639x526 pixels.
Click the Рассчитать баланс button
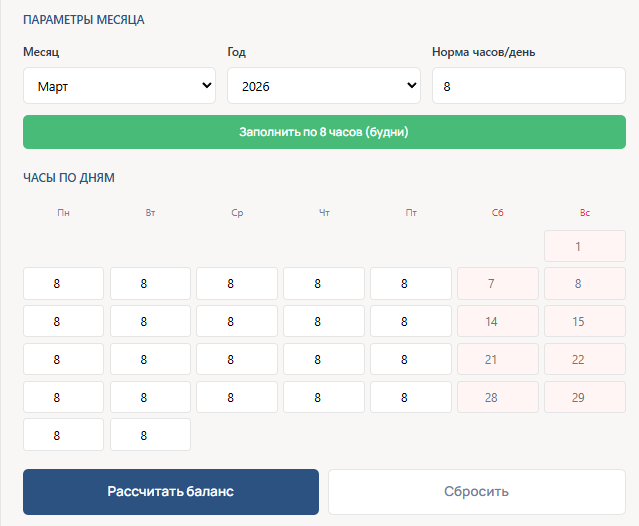click(171, 492)
